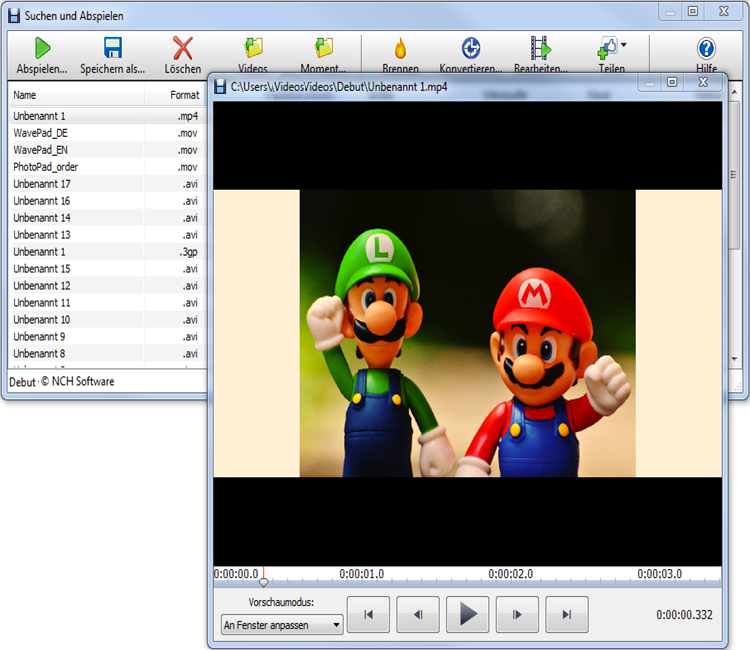Viewport: 750px width, 650px height.
Task: Select the 'WavePad_DE' file row
Action: pos(107,133)
